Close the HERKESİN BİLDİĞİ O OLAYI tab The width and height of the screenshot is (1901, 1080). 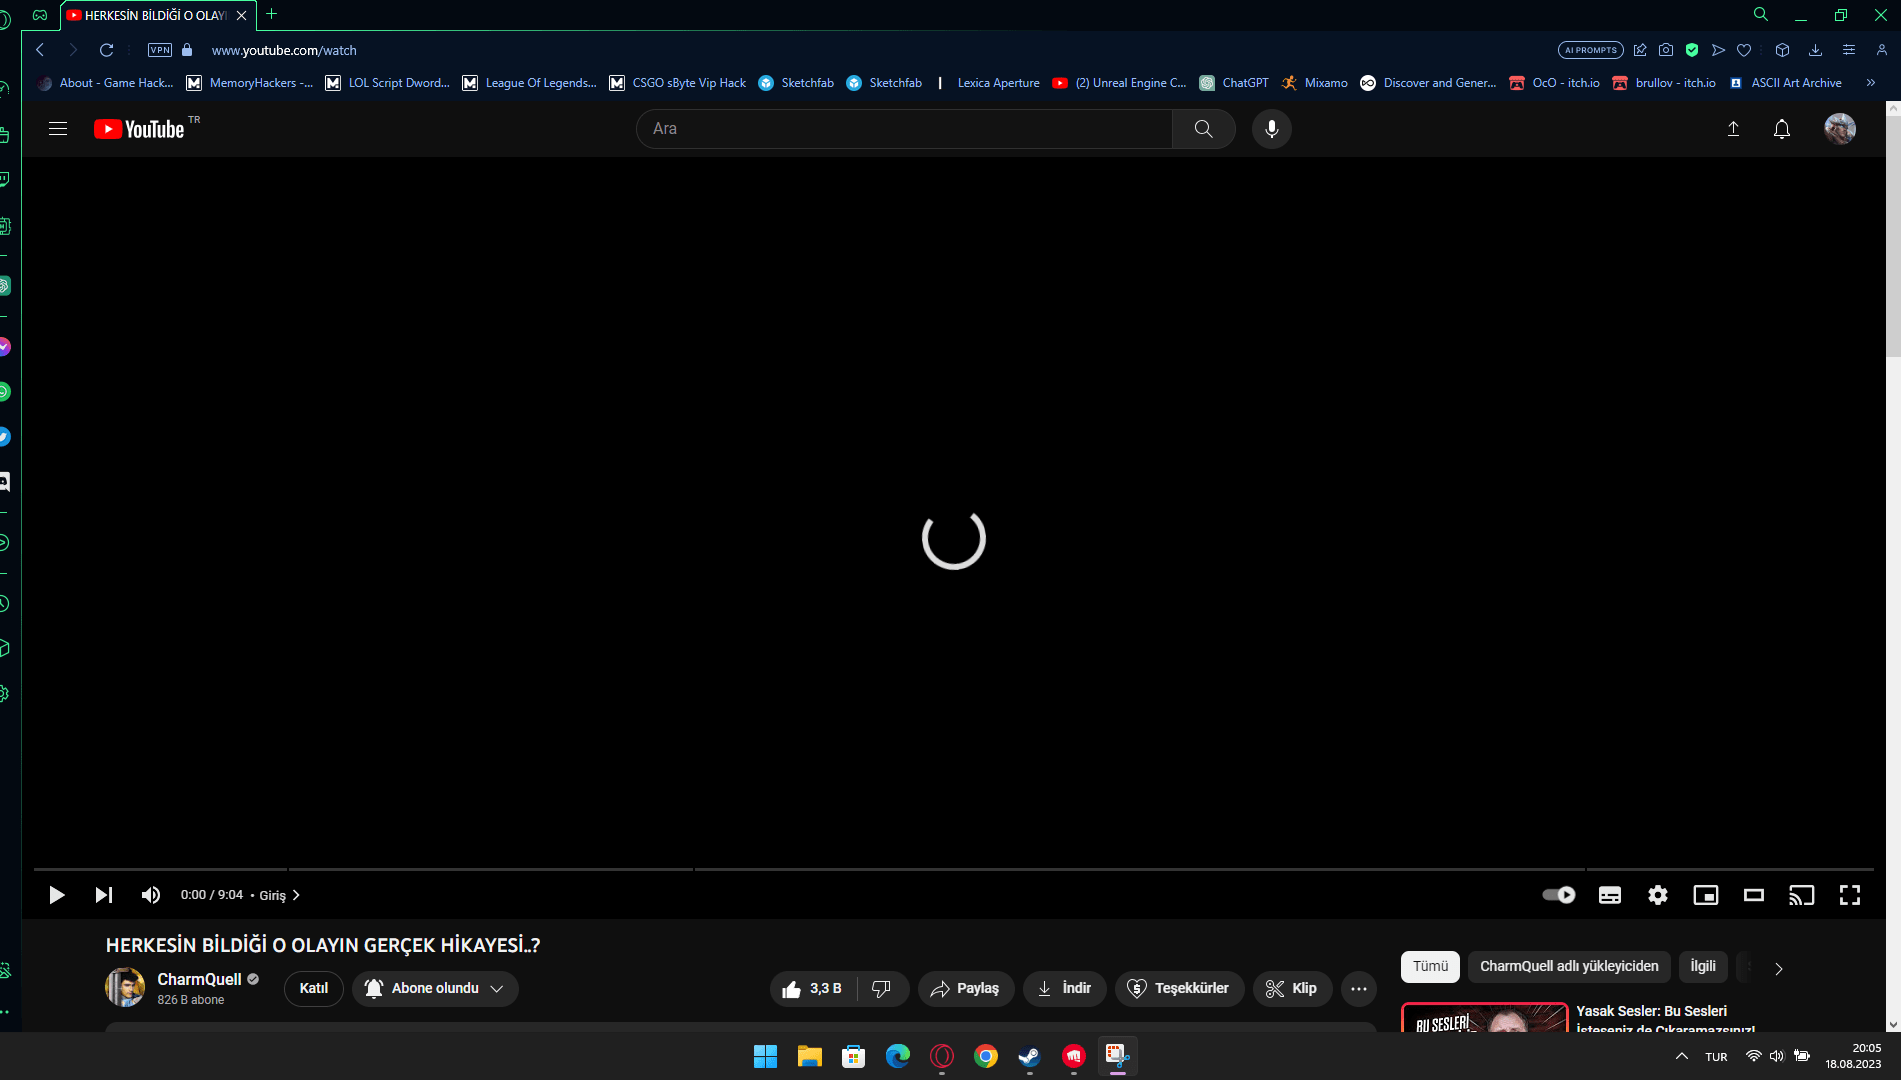241,15
